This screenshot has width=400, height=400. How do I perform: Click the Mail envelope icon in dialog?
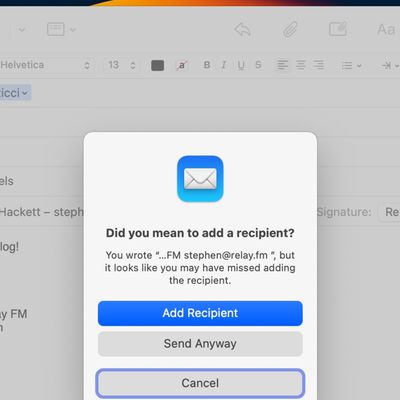pos(200,179)
